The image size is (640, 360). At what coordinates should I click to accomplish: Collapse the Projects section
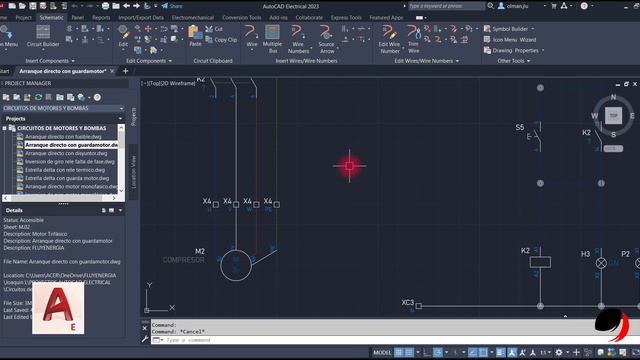click(120, 118)
